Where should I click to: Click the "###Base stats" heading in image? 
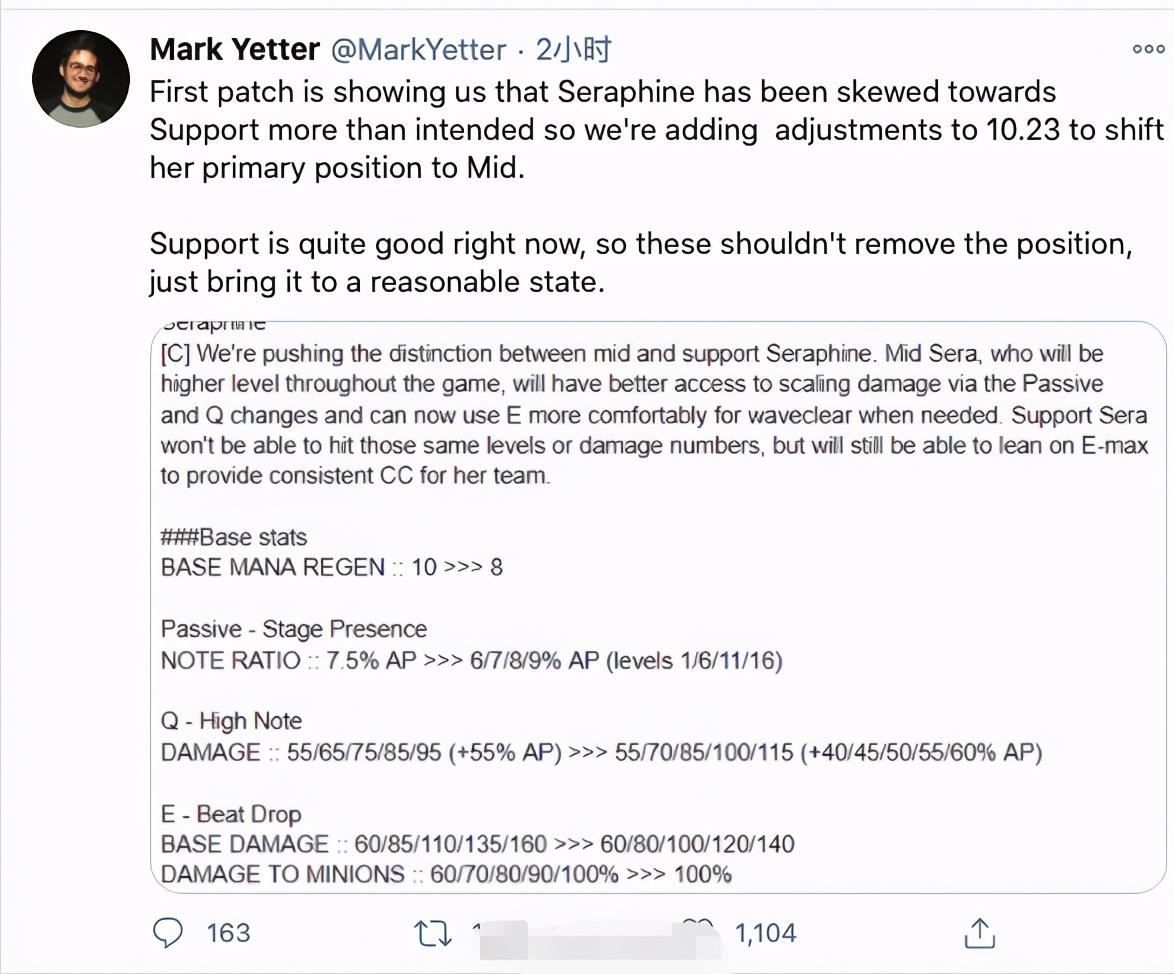click(233, 537)
